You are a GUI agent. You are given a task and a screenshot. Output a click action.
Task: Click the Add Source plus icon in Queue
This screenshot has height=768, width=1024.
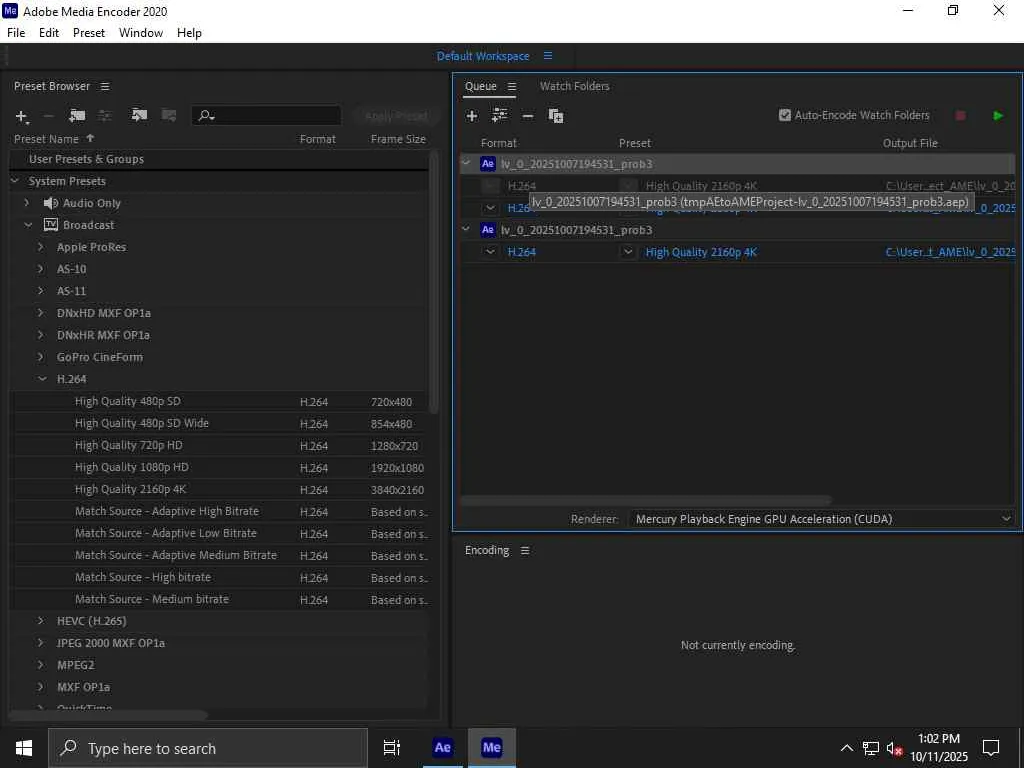point(472,116)
